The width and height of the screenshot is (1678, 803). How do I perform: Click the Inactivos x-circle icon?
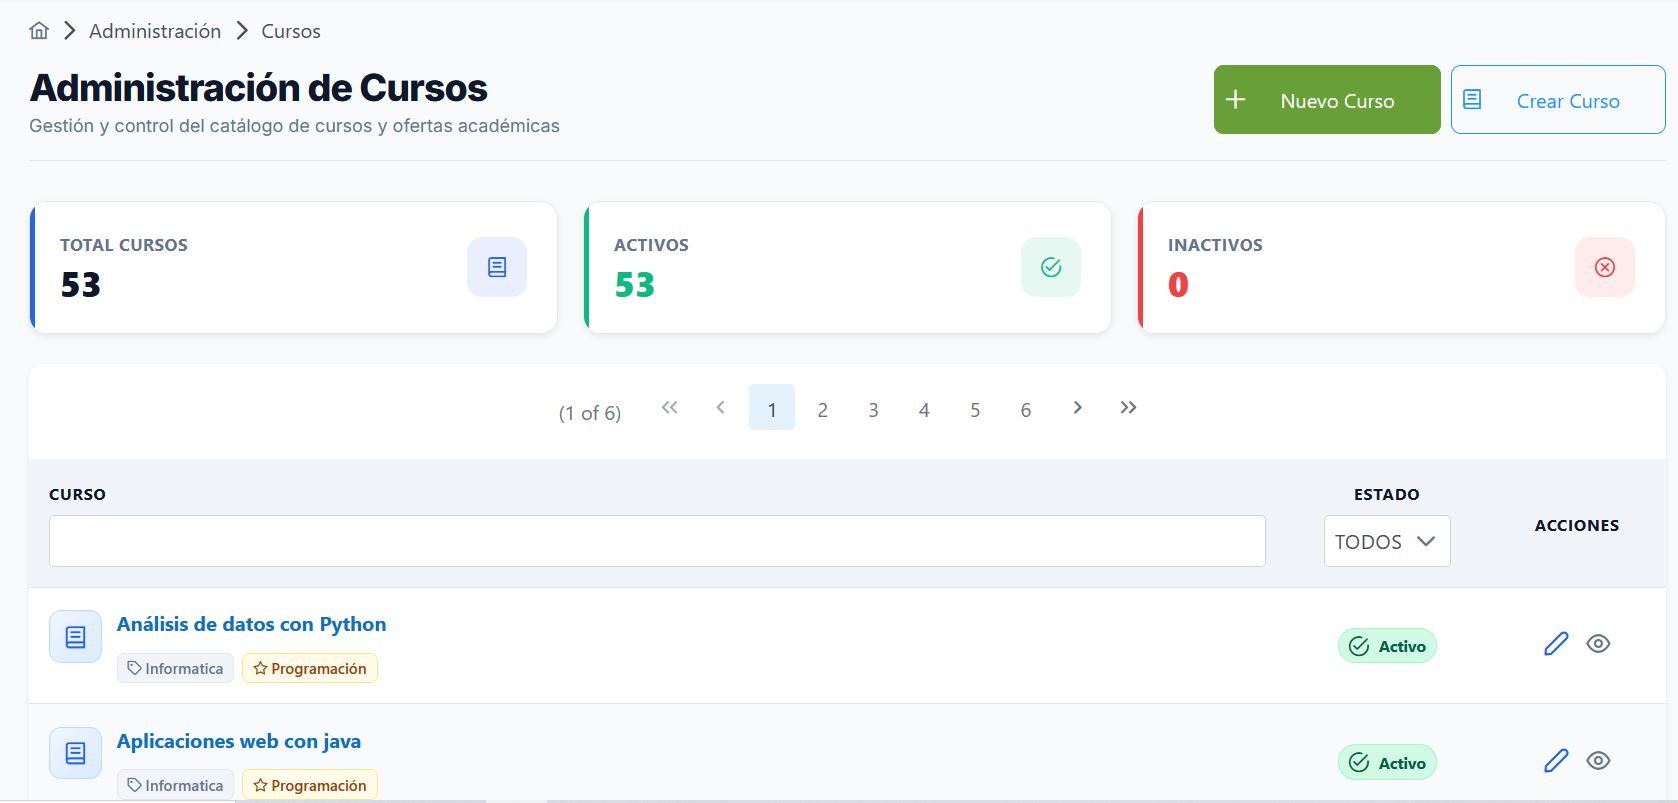pos(1605,267)
